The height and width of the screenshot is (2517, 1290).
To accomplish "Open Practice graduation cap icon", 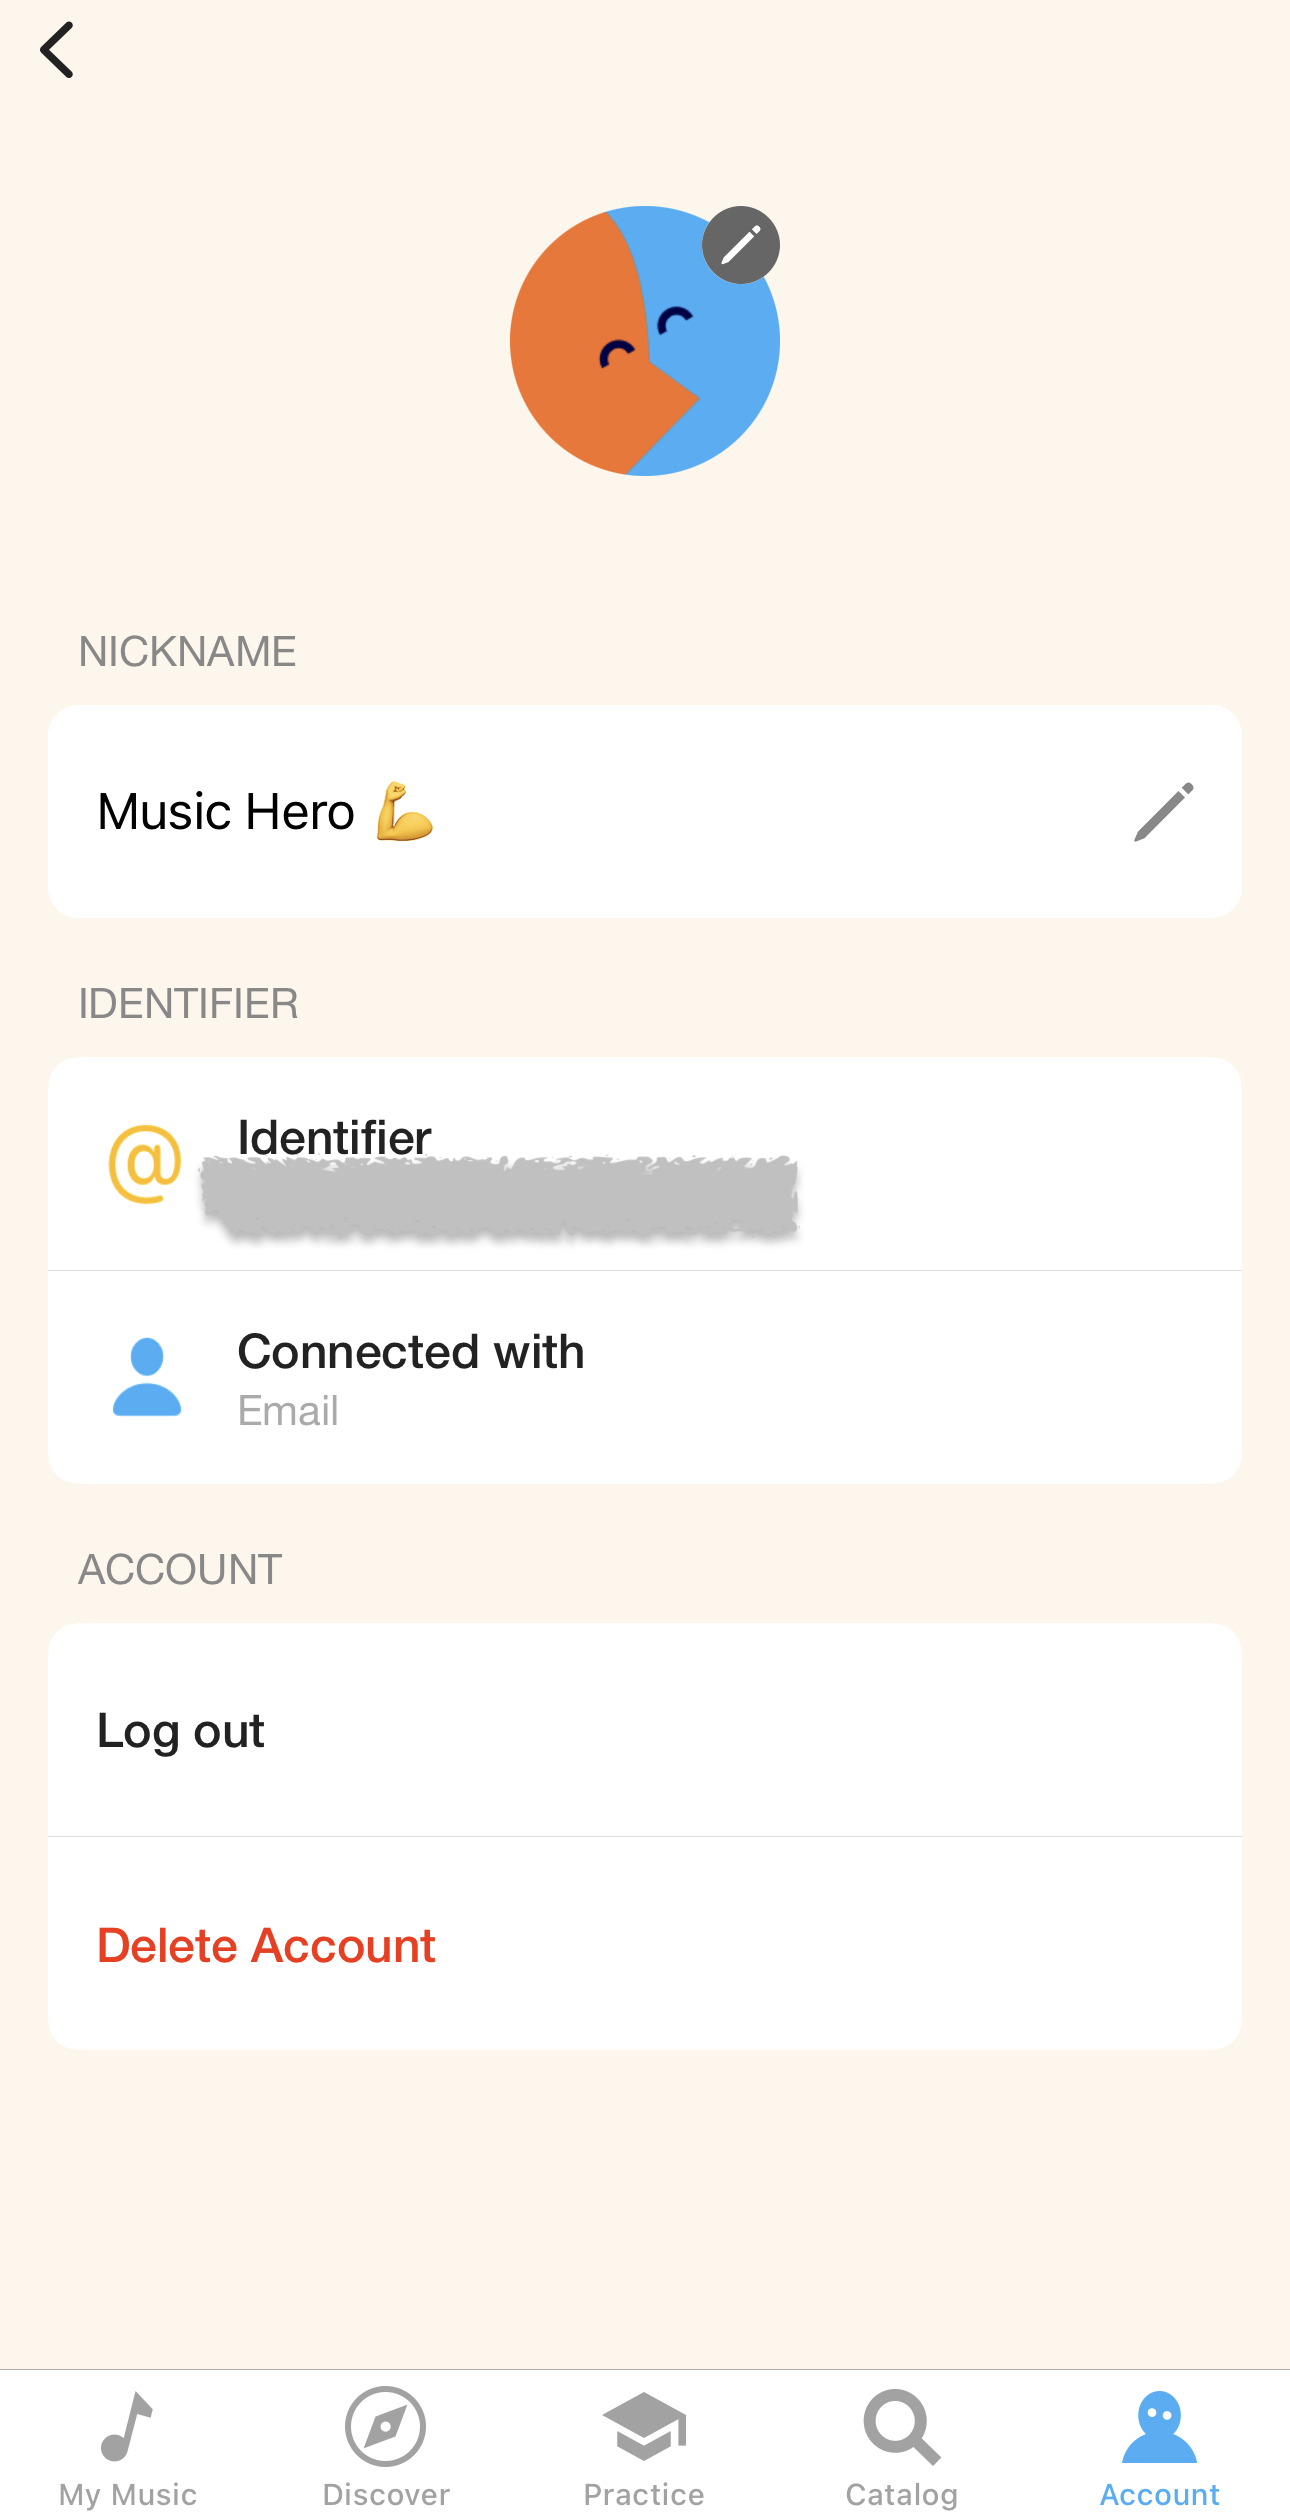I will [x=645, y=2426].
